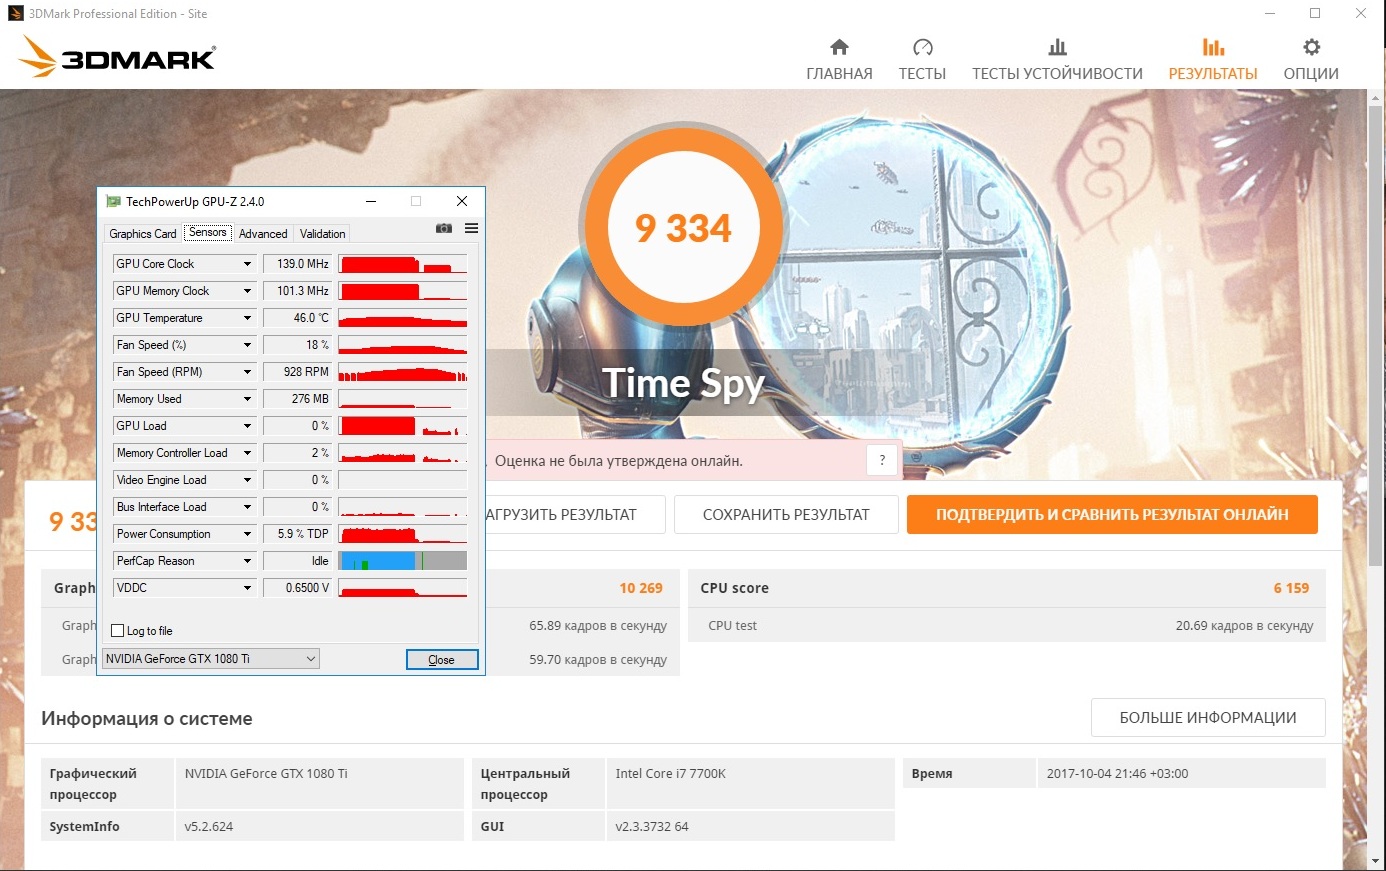Screen dimensions: 1386x871
Task: Enable Log to file checkbox
Action: [117, 631]
